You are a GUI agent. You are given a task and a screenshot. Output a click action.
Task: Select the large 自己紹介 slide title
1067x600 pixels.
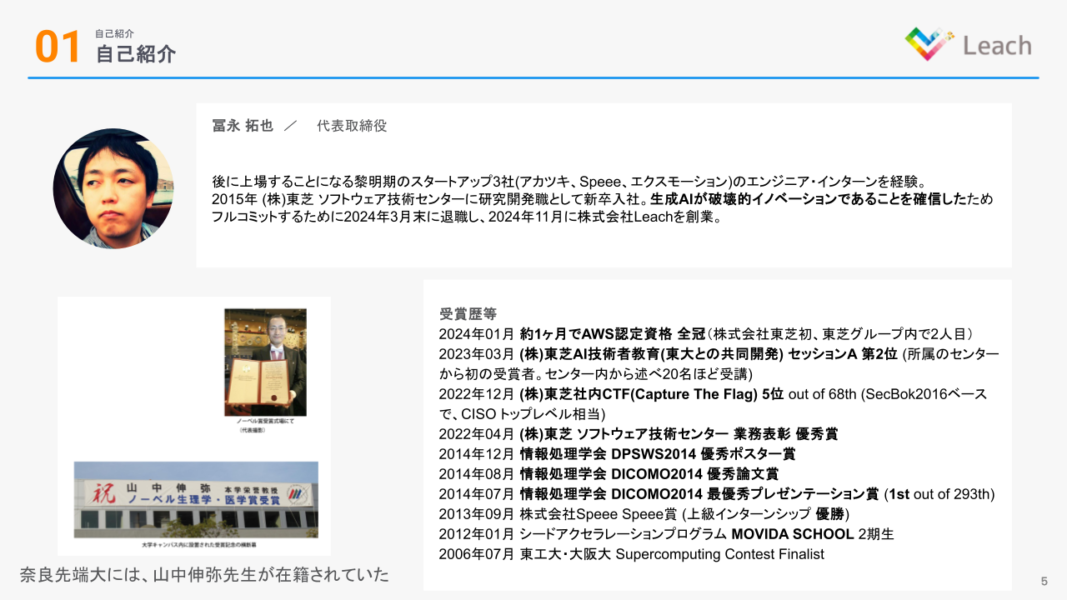point(135,55)
